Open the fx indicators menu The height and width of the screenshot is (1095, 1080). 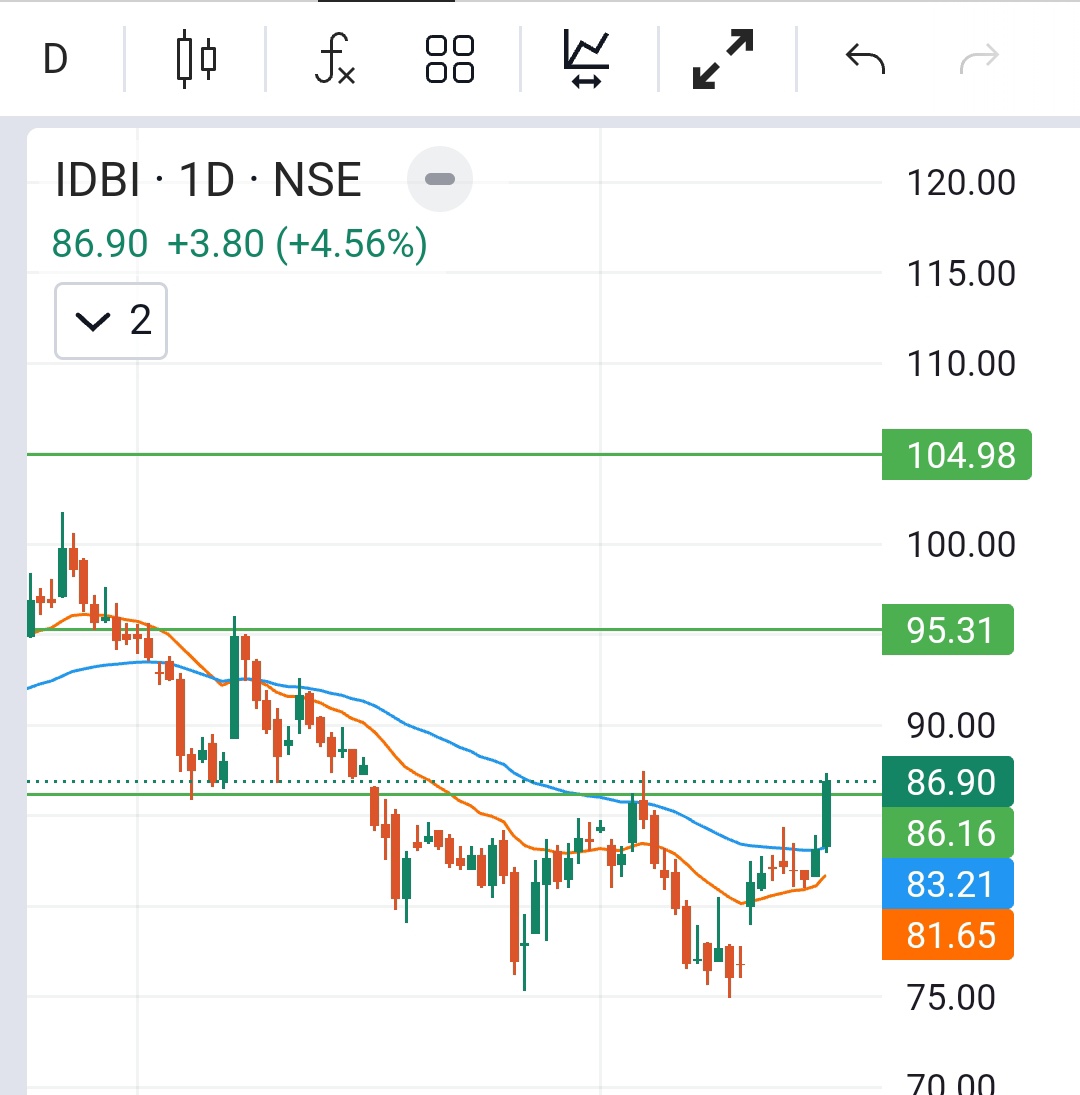tap(335, 59)
